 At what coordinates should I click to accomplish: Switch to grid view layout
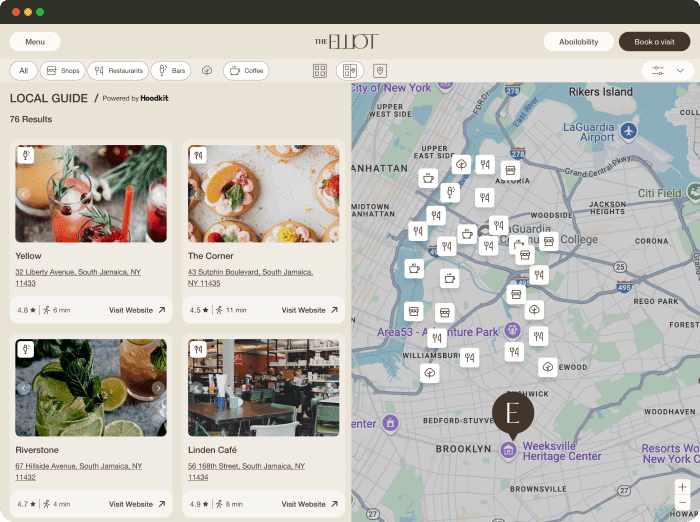click(320, 71)
